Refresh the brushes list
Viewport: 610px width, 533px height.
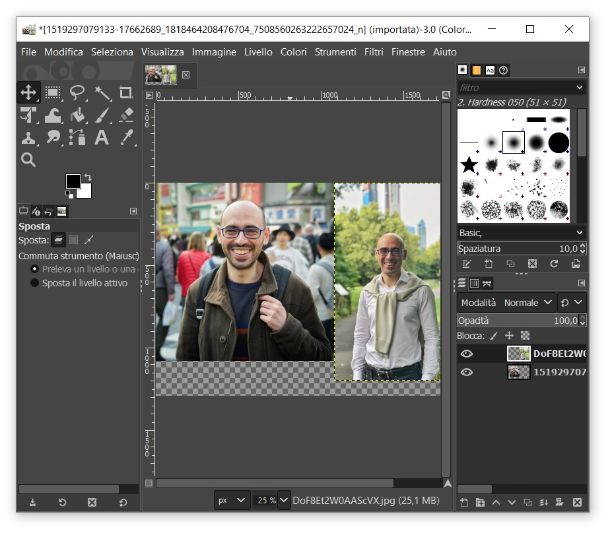coord(554,264)
